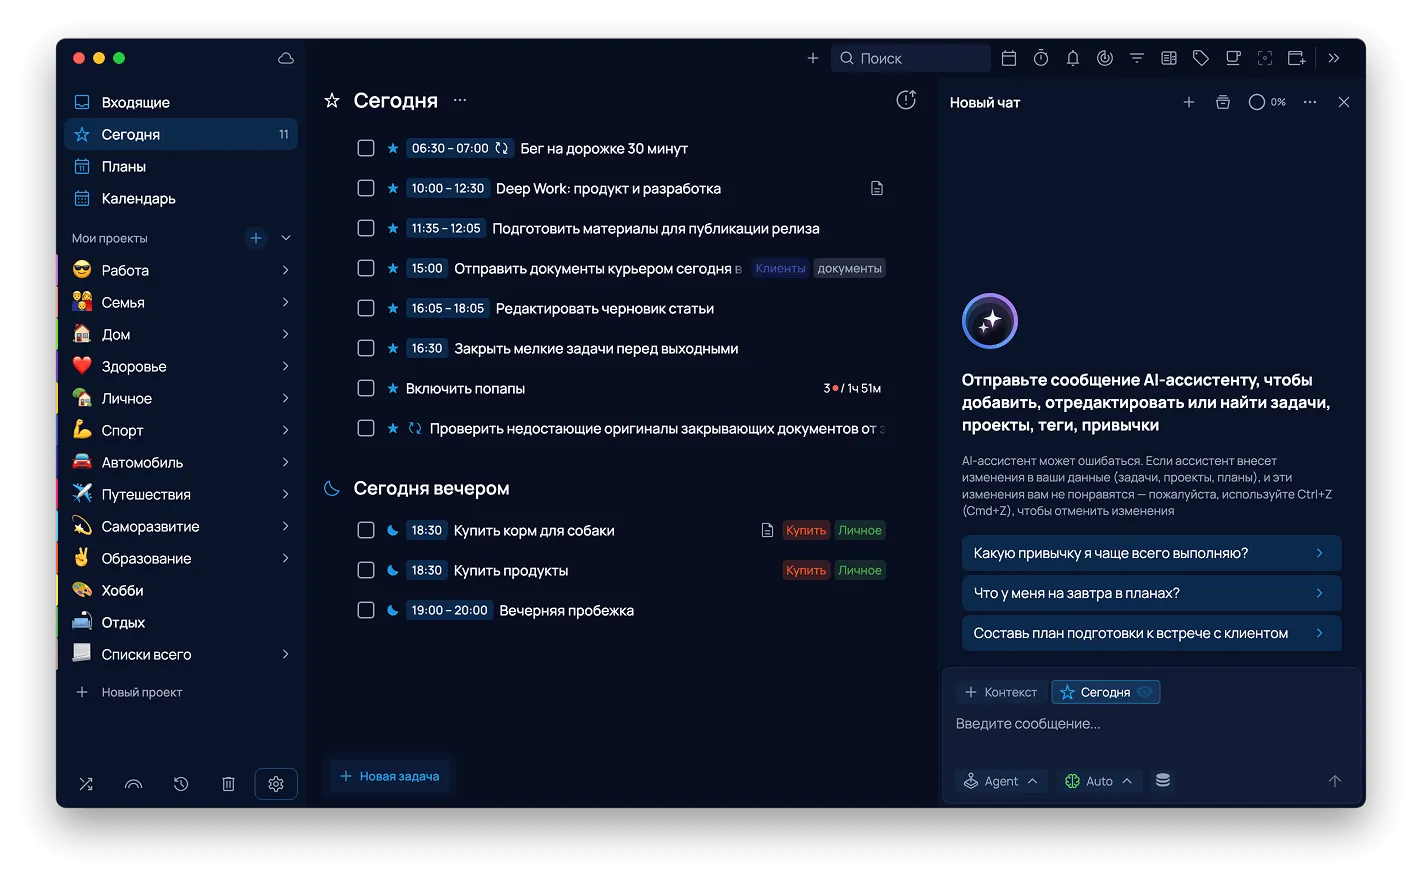Click the Новая задача button
Screen dimensions: 1422x882
[390, 776]
